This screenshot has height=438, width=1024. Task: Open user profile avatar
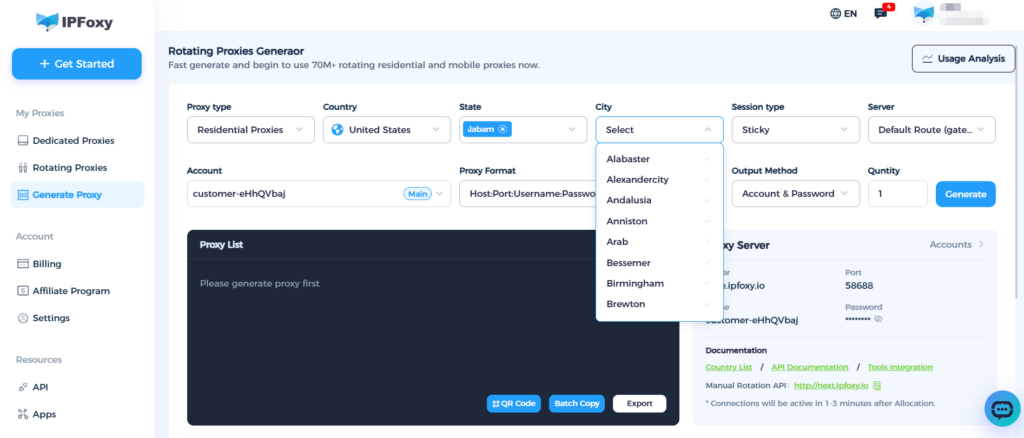(x=923, y=14)
